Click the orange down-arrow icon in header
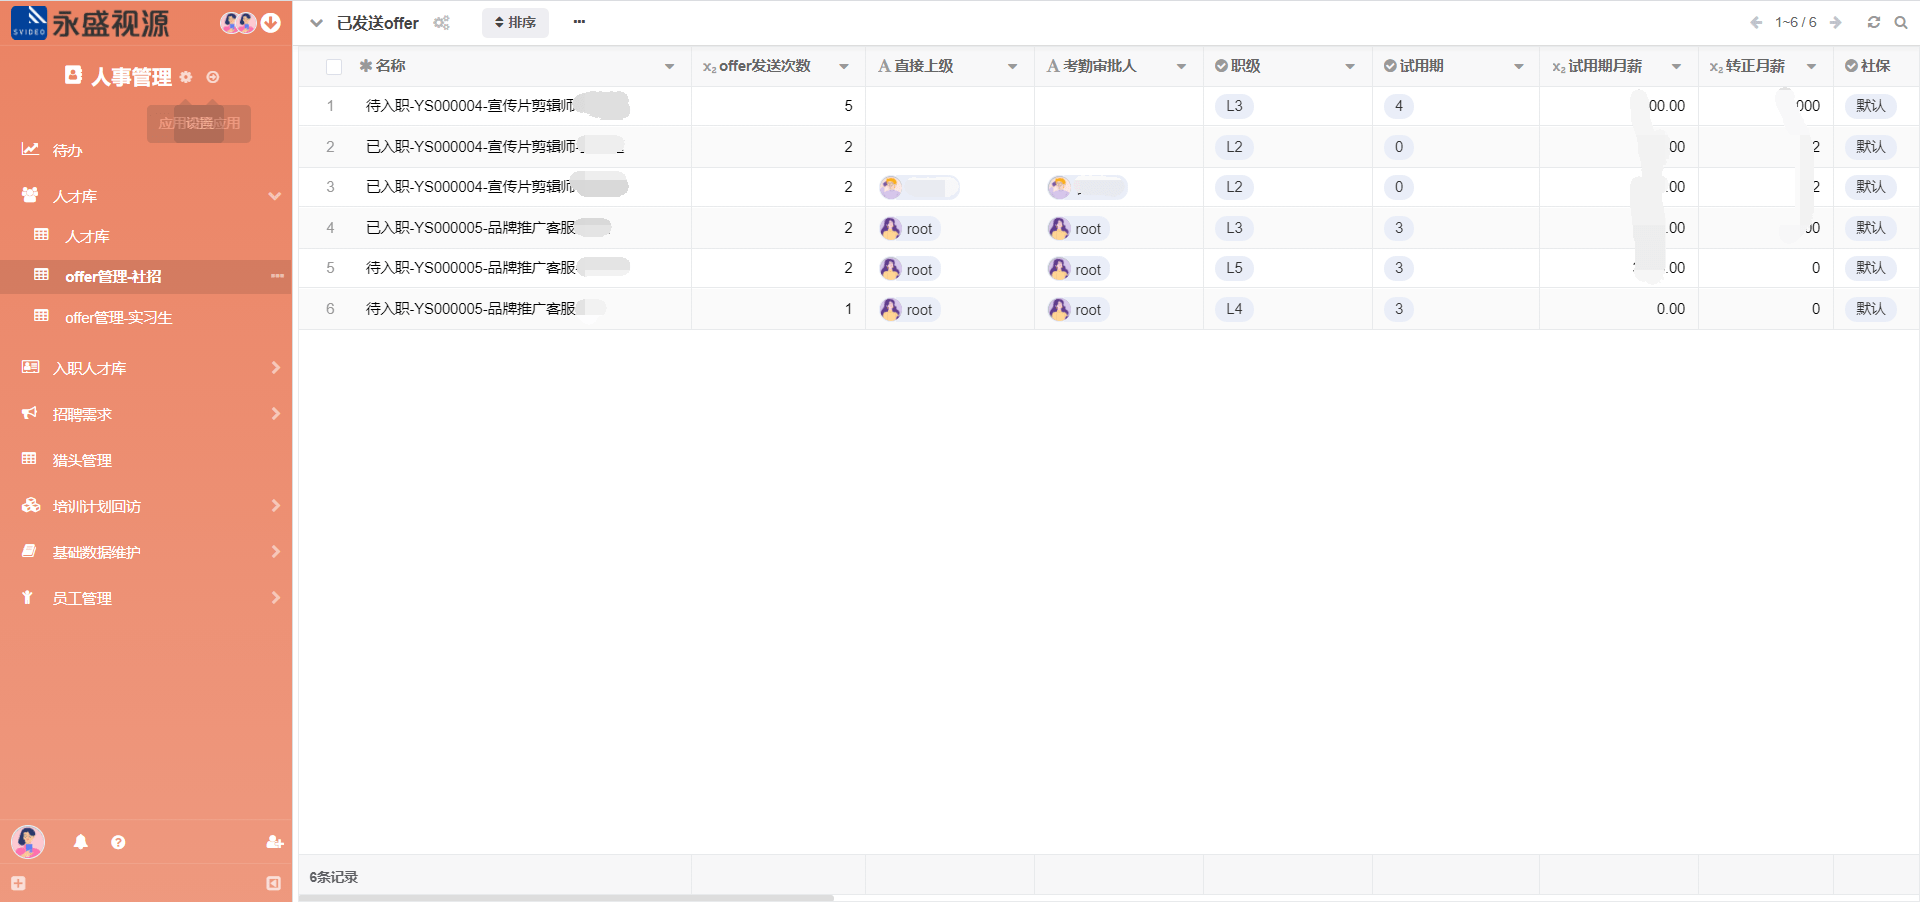Image resolution: width=1920 pixels, height=902 pixels. point(271,23)
